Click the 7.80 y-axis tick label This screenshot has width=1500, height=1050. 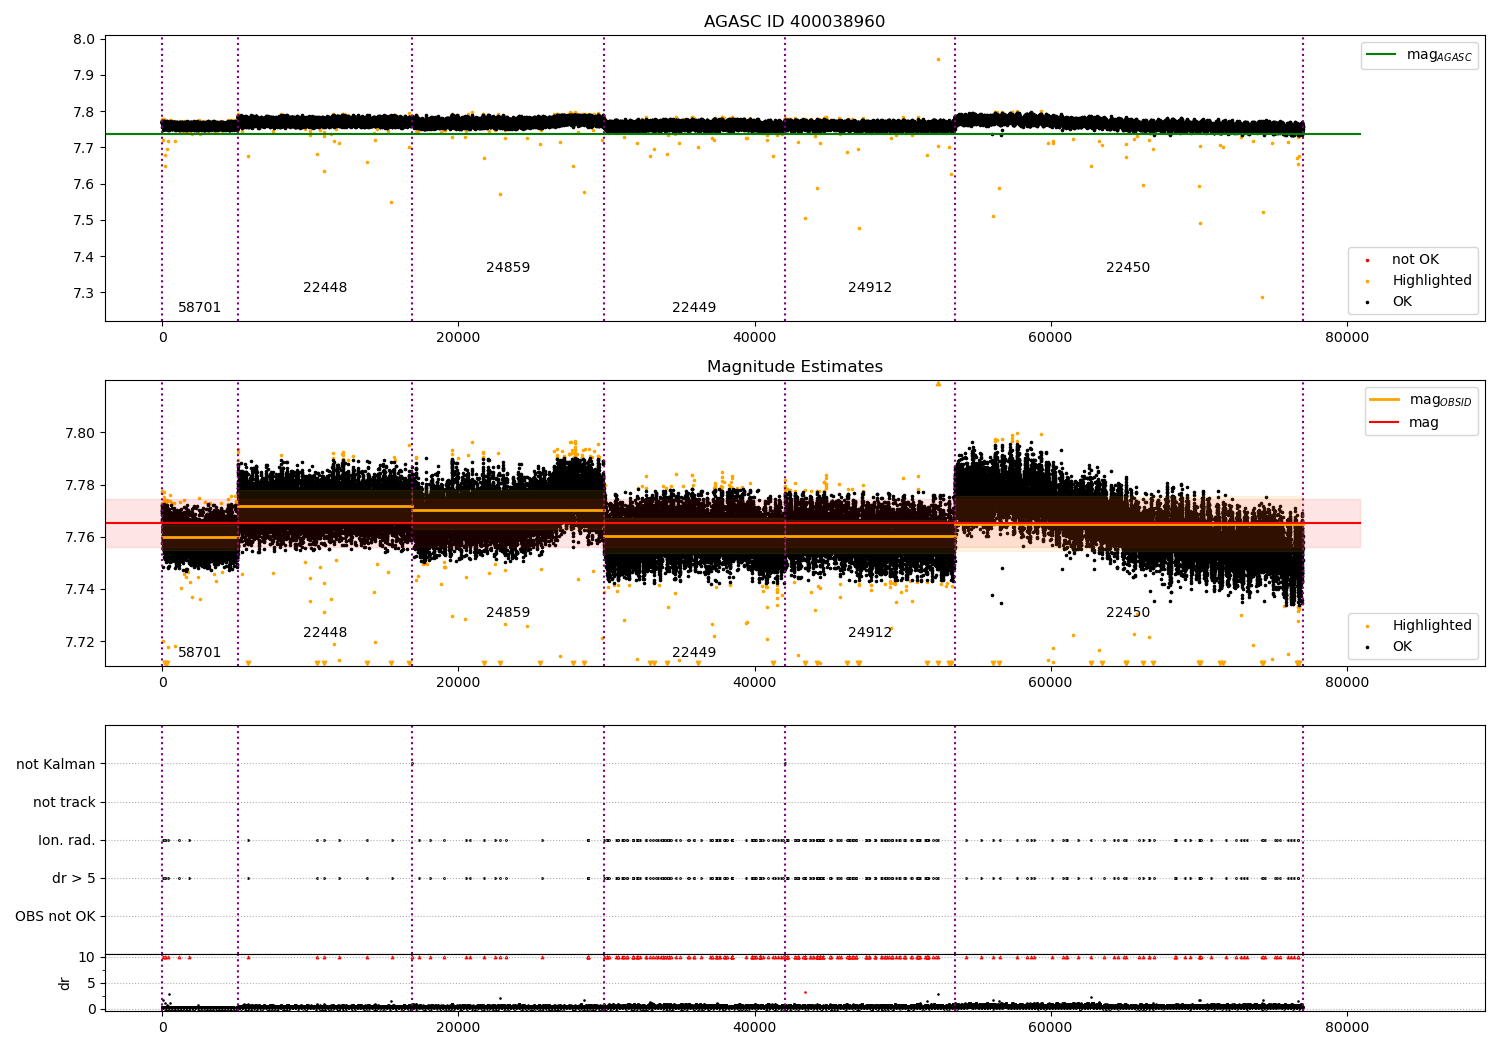80,433
